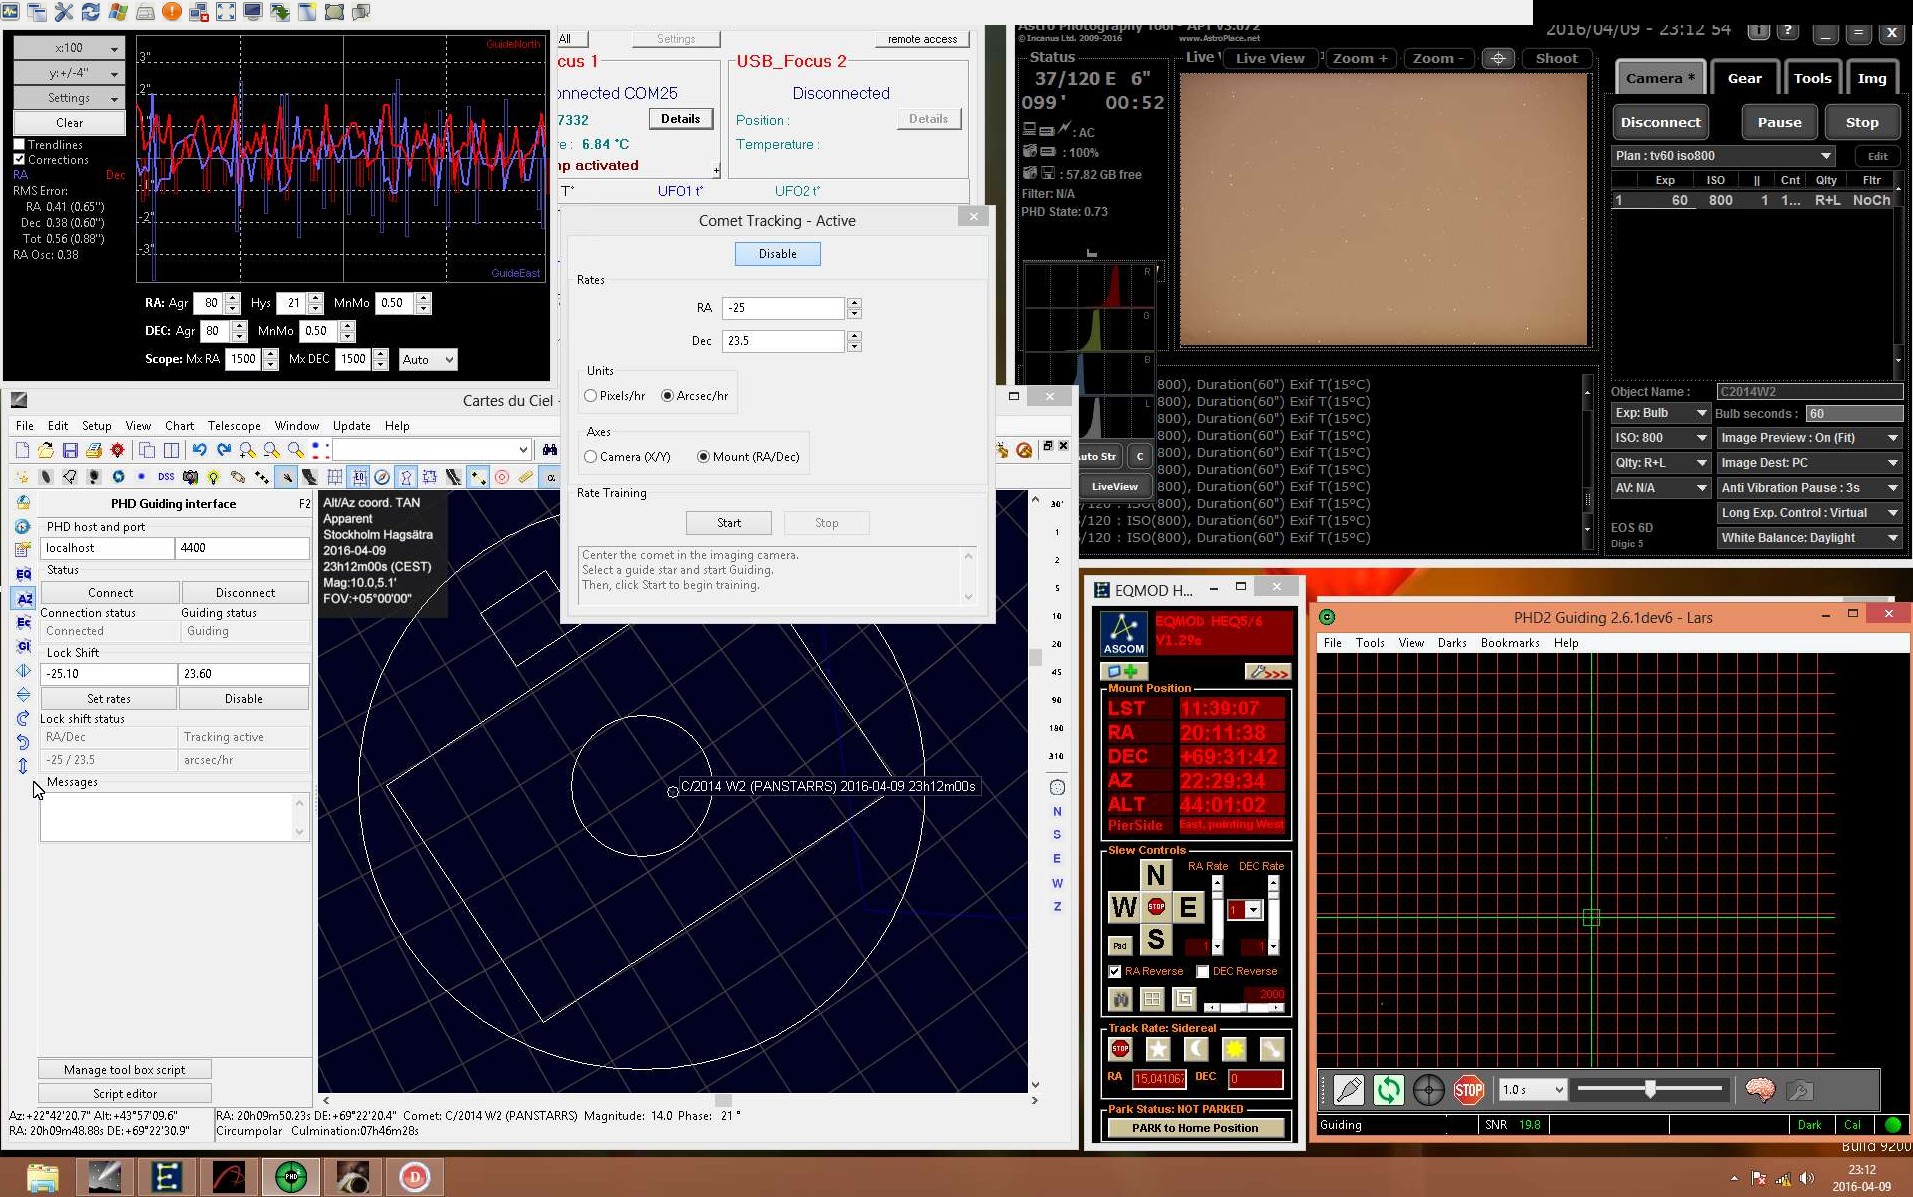Click PHD2 loop exposures green arrows icon

(1388, 1090)
